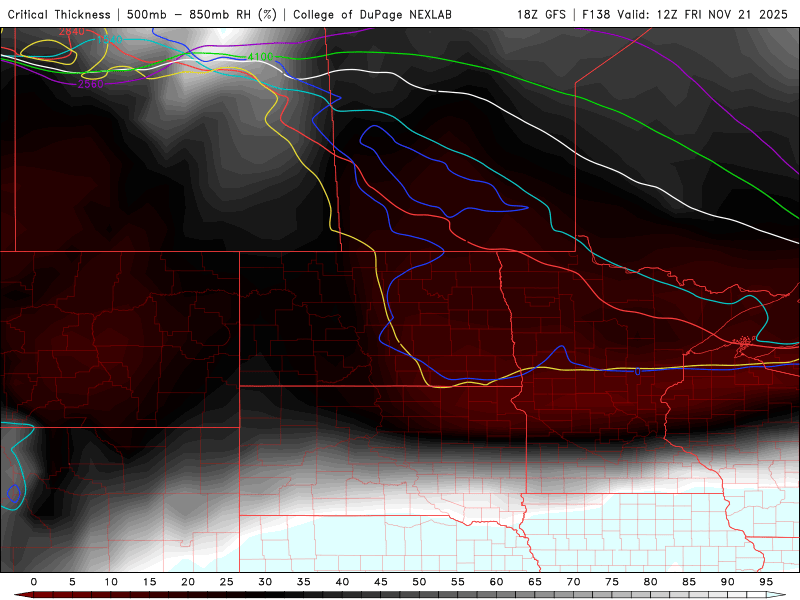Pick the colorbar tick label "95"

click(766, 582)
